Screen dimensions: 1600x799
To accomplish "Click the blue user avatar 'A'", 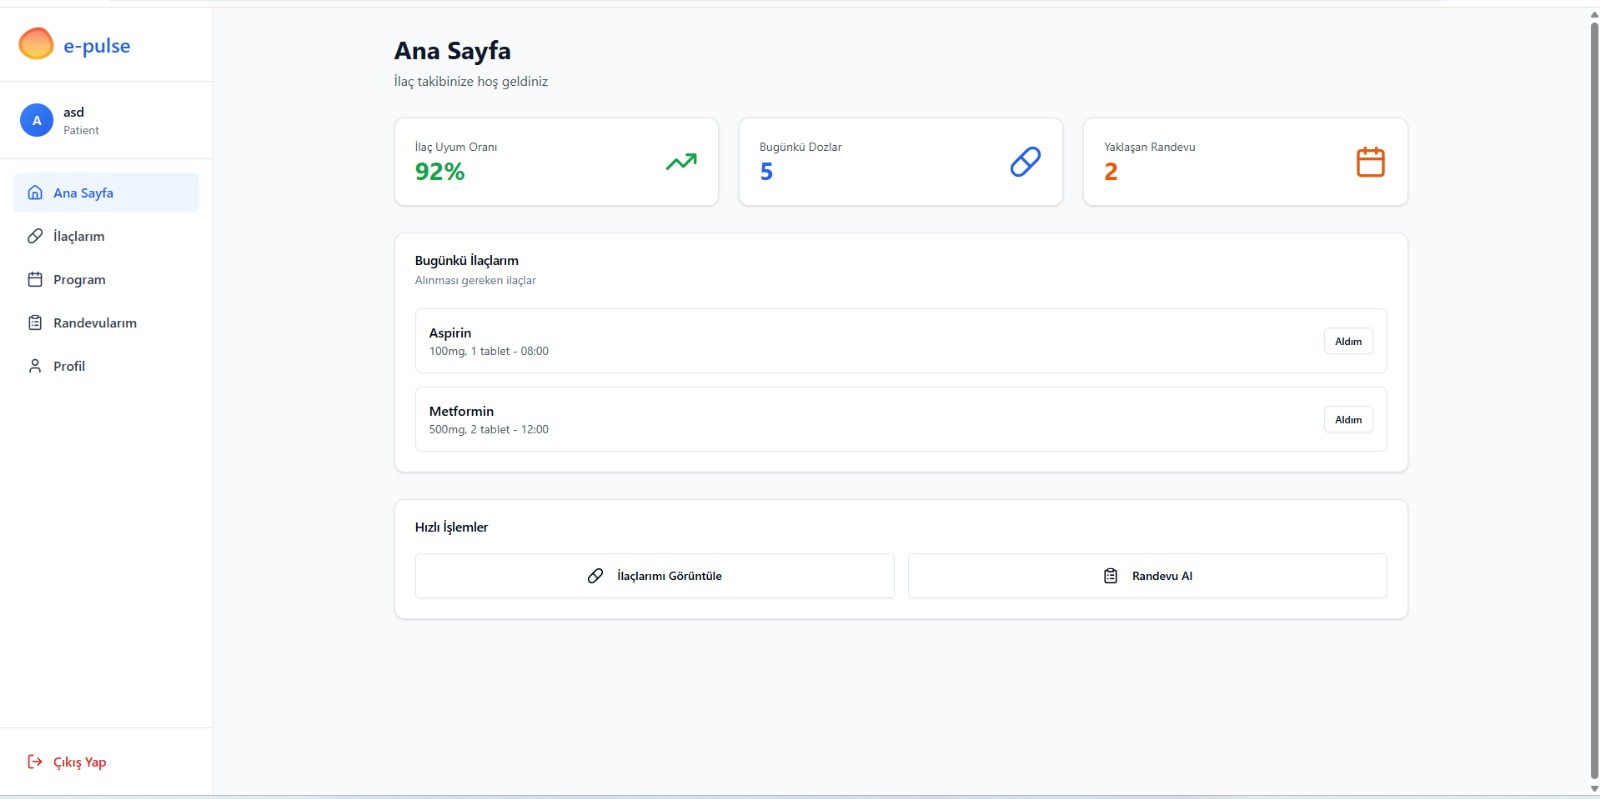I will [x=37, y=121].
